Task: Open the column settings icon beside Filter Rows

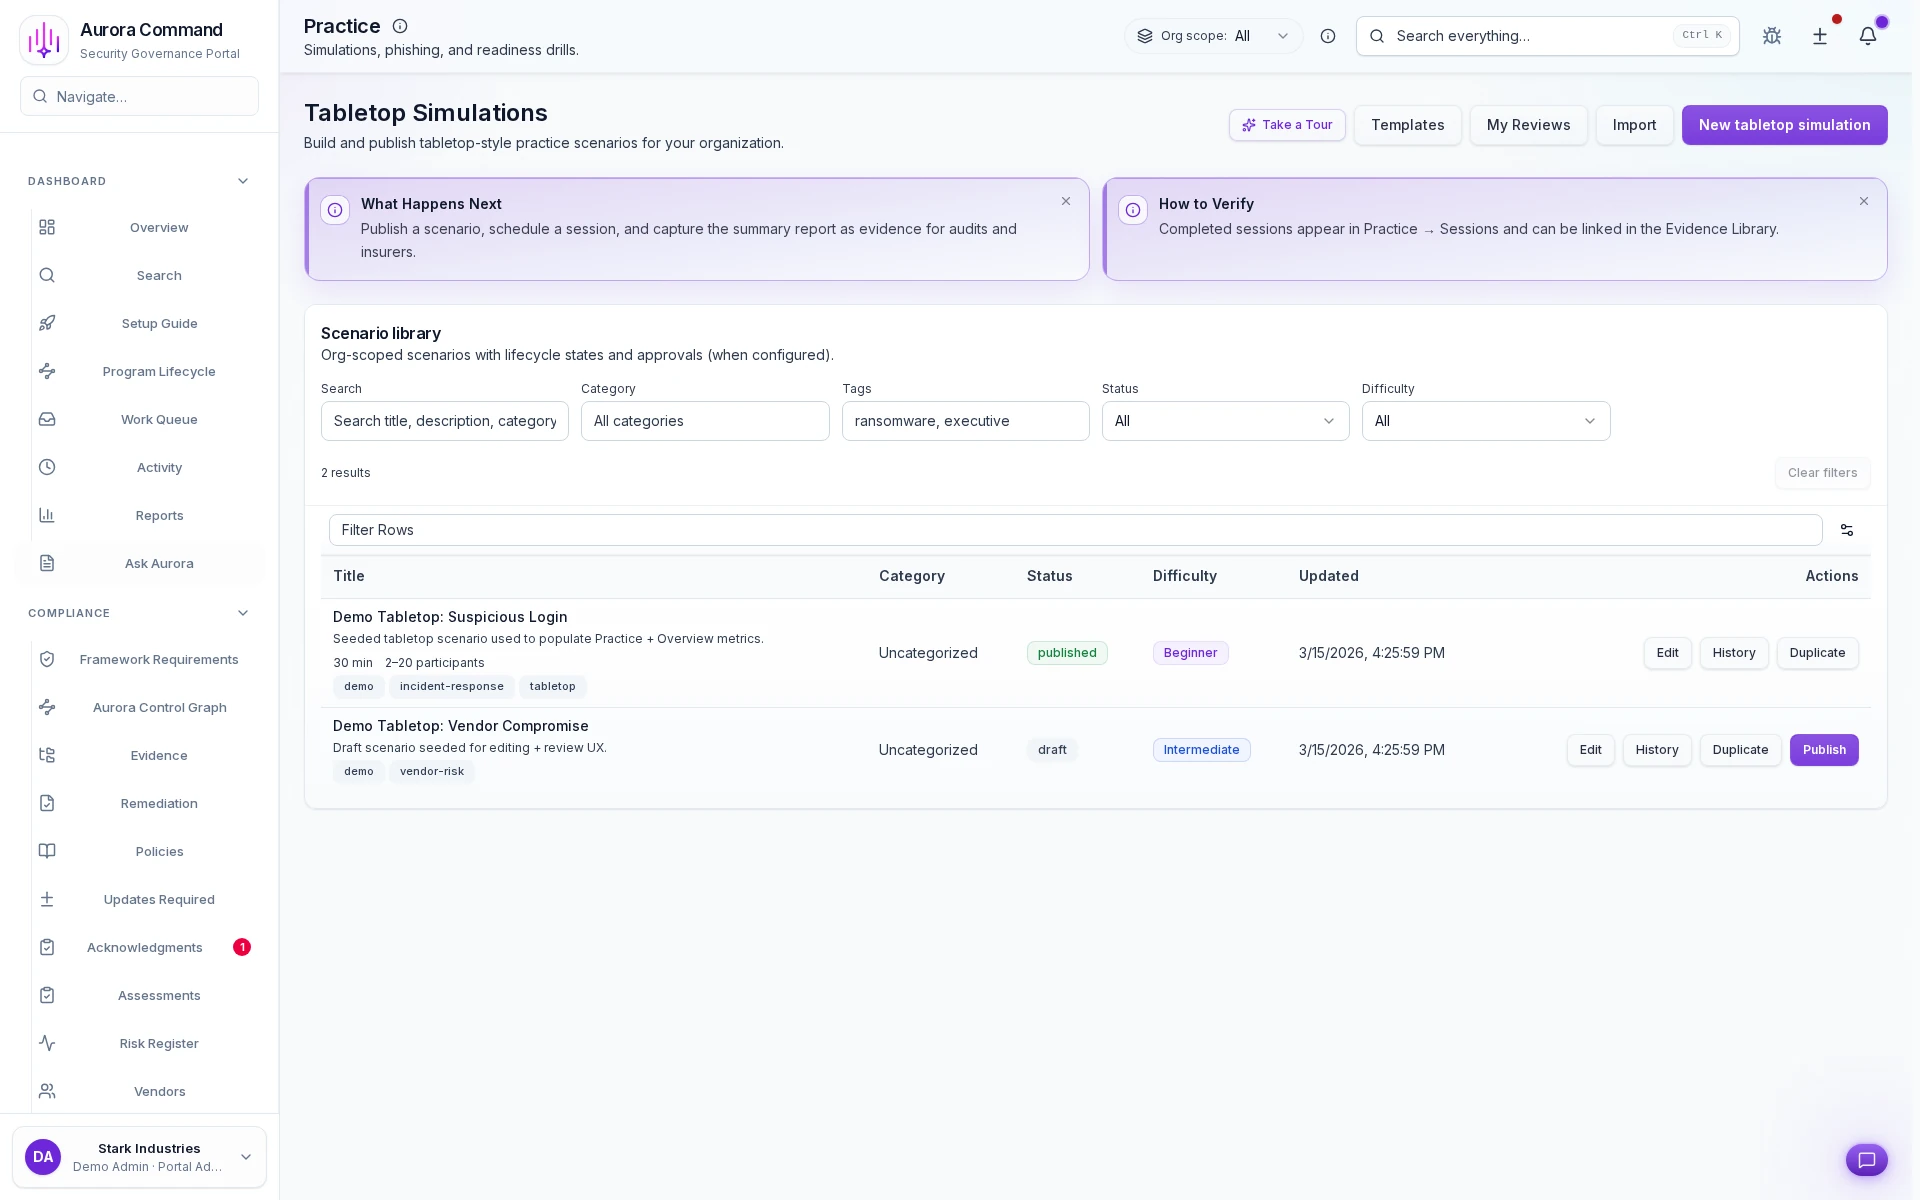Action: 1846,530
